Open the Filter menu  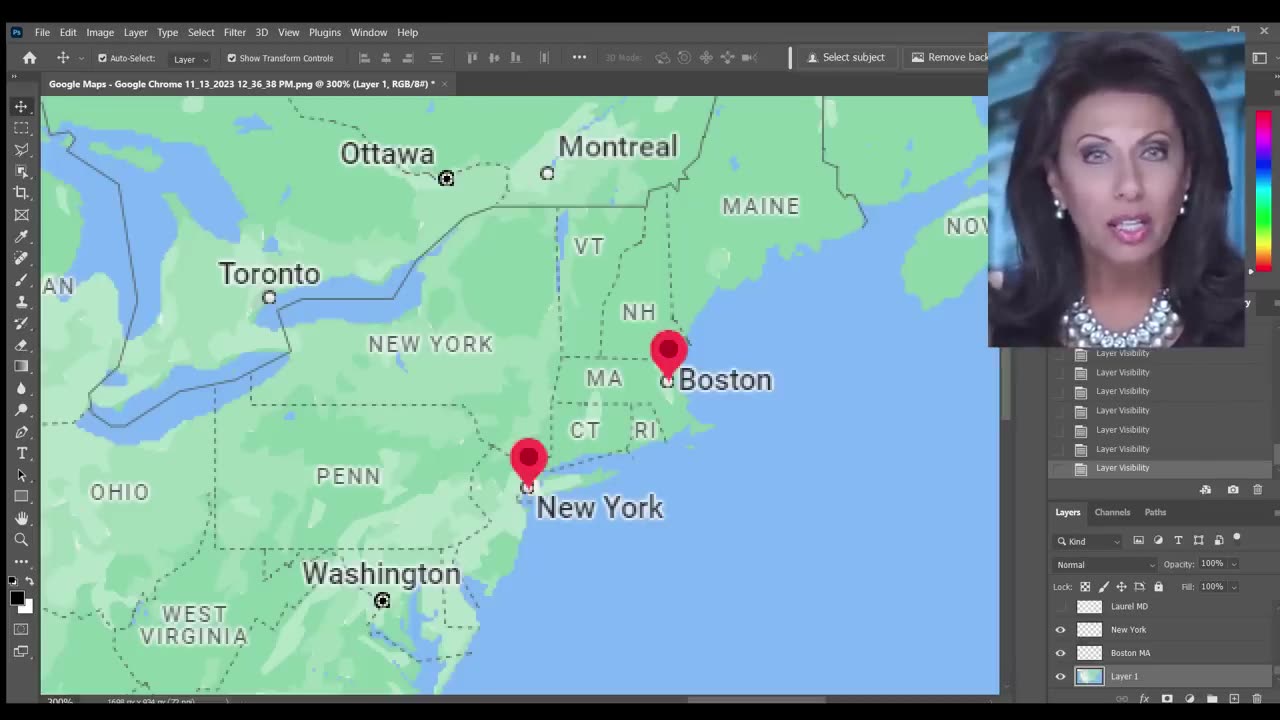[x=234, y=32]
